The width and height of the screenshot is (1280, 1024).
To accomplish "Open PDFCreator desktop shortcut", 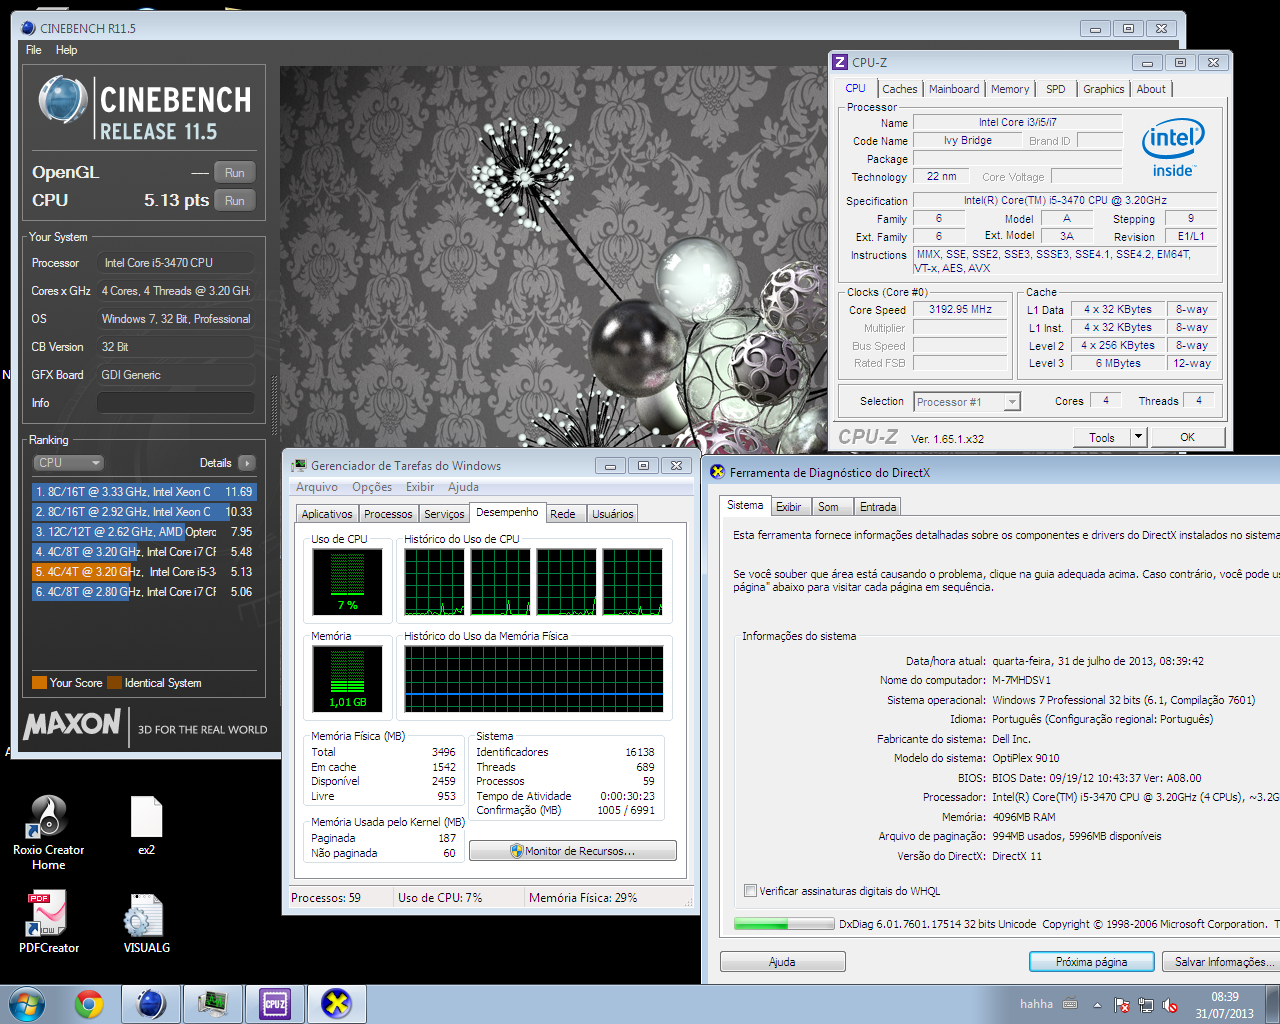I will pos(48,922).
